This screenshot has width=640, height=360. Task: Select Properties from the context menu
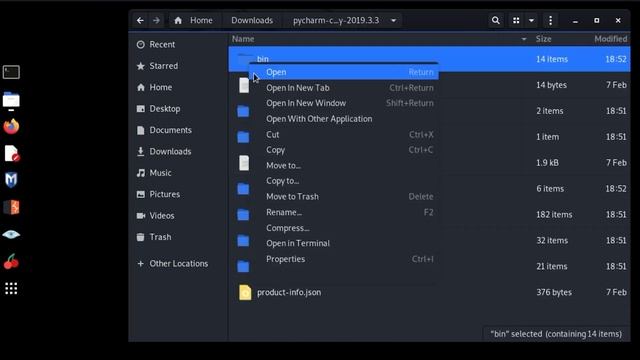pos(344,259)
